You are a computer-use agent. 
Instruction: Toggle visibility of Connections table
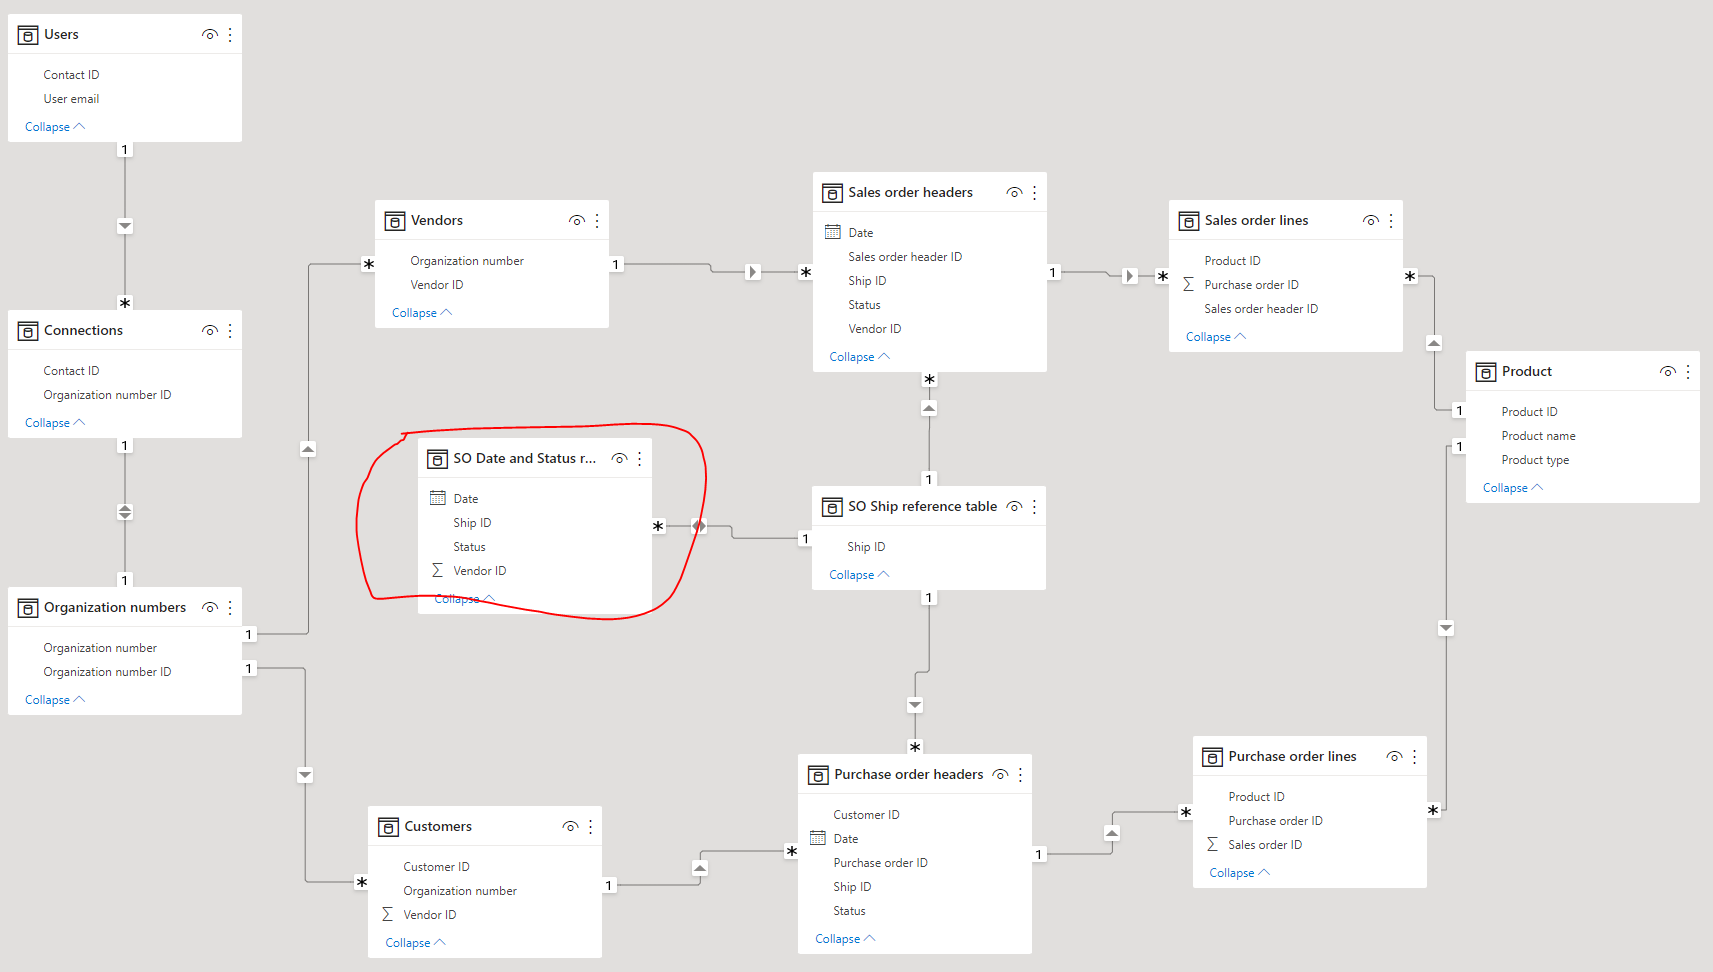(x=210, y=331)
